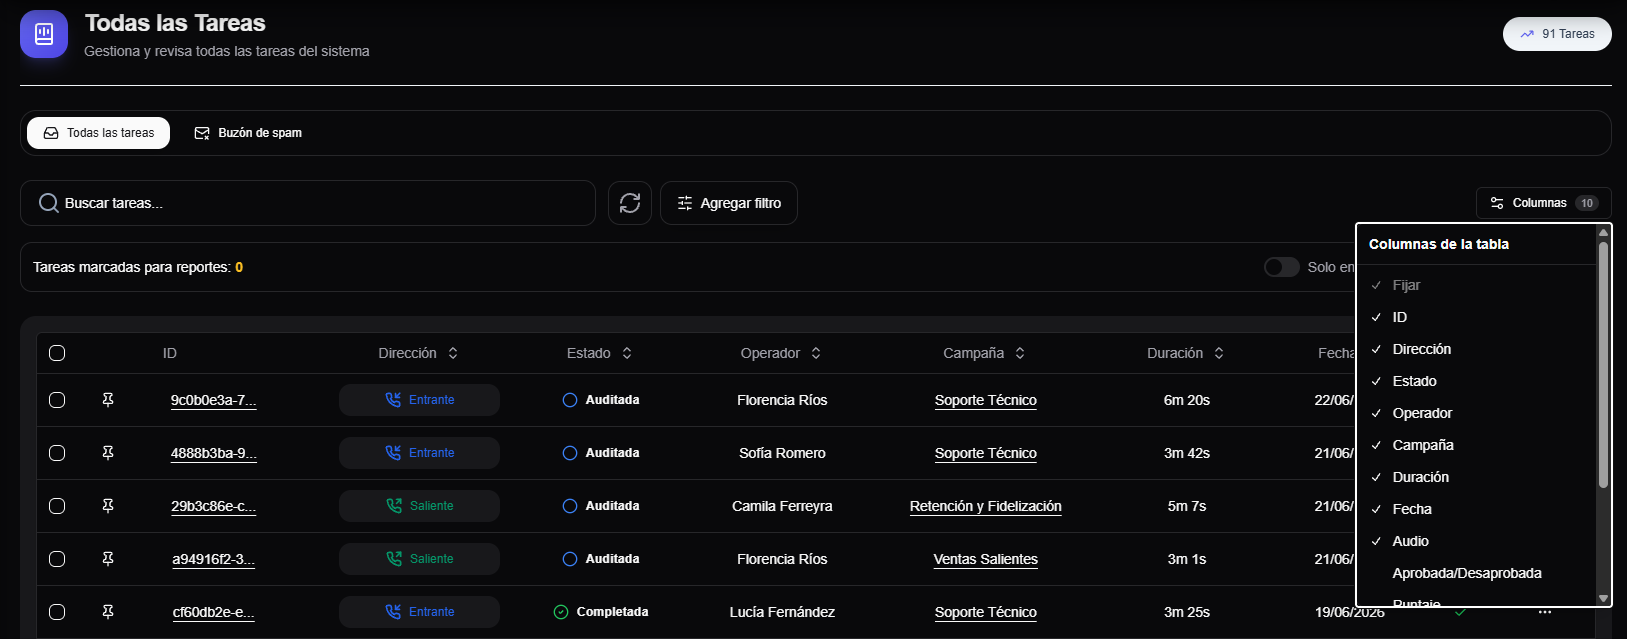1627x639 pixels.
Task: Click scrollbar up arrow in columns panel
Action: (x=1603, y=232)
